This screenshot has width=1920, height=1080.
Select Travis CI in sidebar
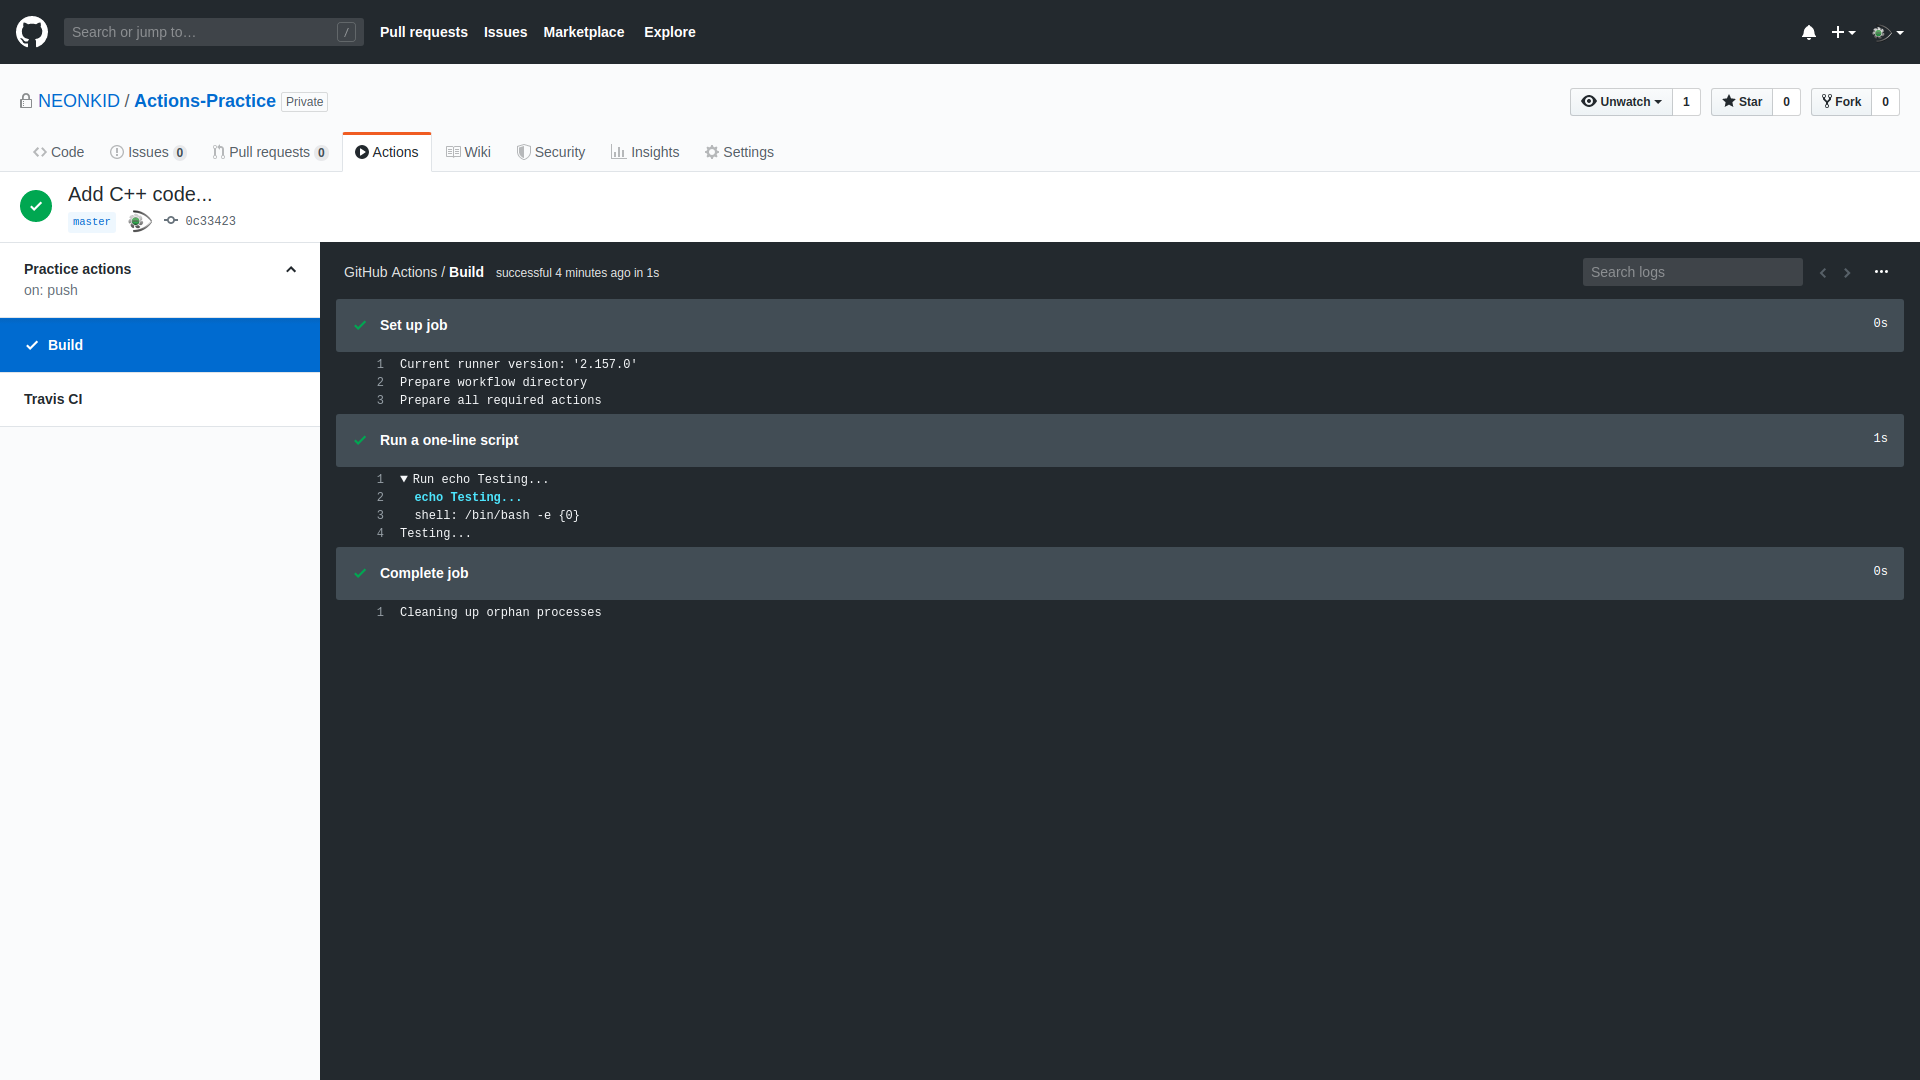[x=53, y=399]
